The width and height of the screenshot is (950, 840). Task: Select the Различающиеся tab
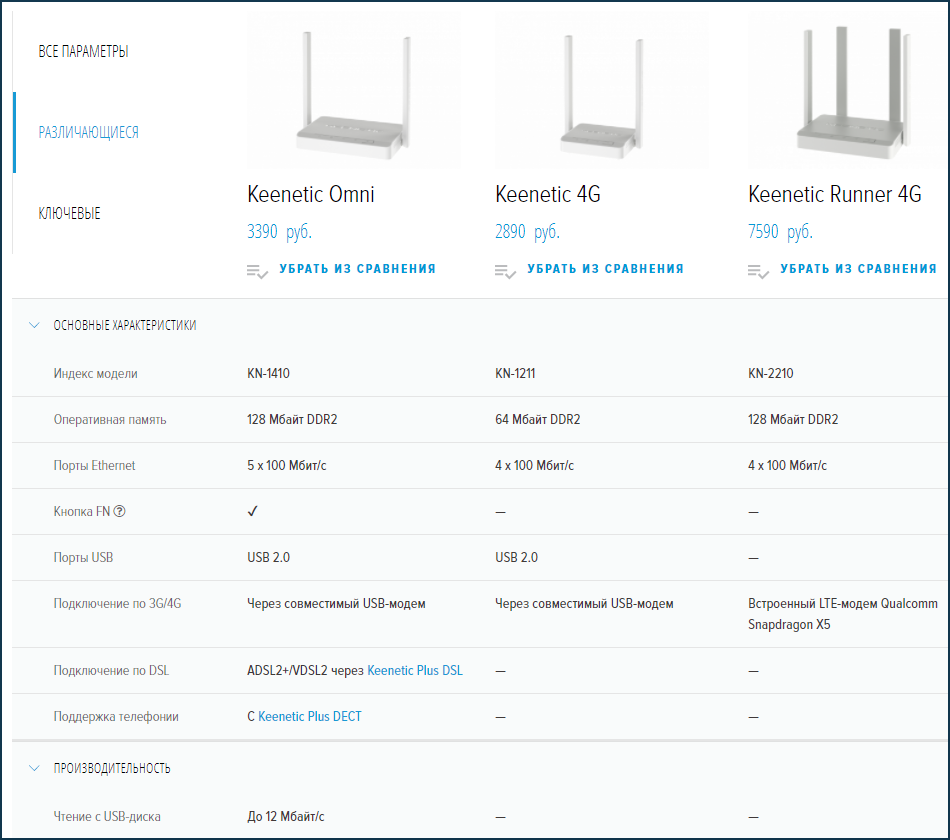coord(88,132)
